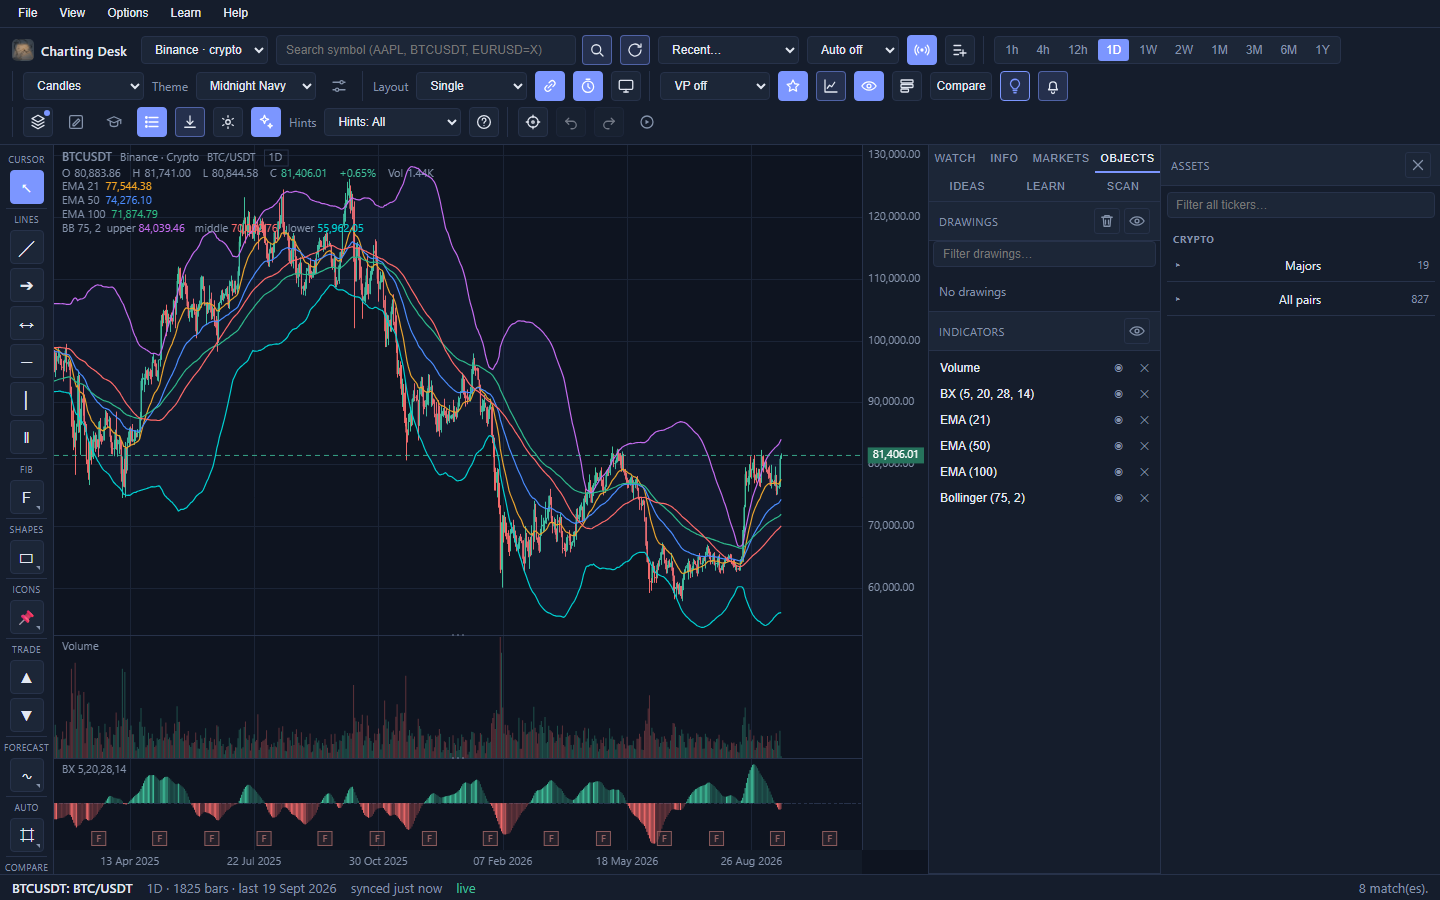This screenshot has width=1440, height=900.
Task: Expand the Majors crypto group
Action: (x=1301, y=266)
